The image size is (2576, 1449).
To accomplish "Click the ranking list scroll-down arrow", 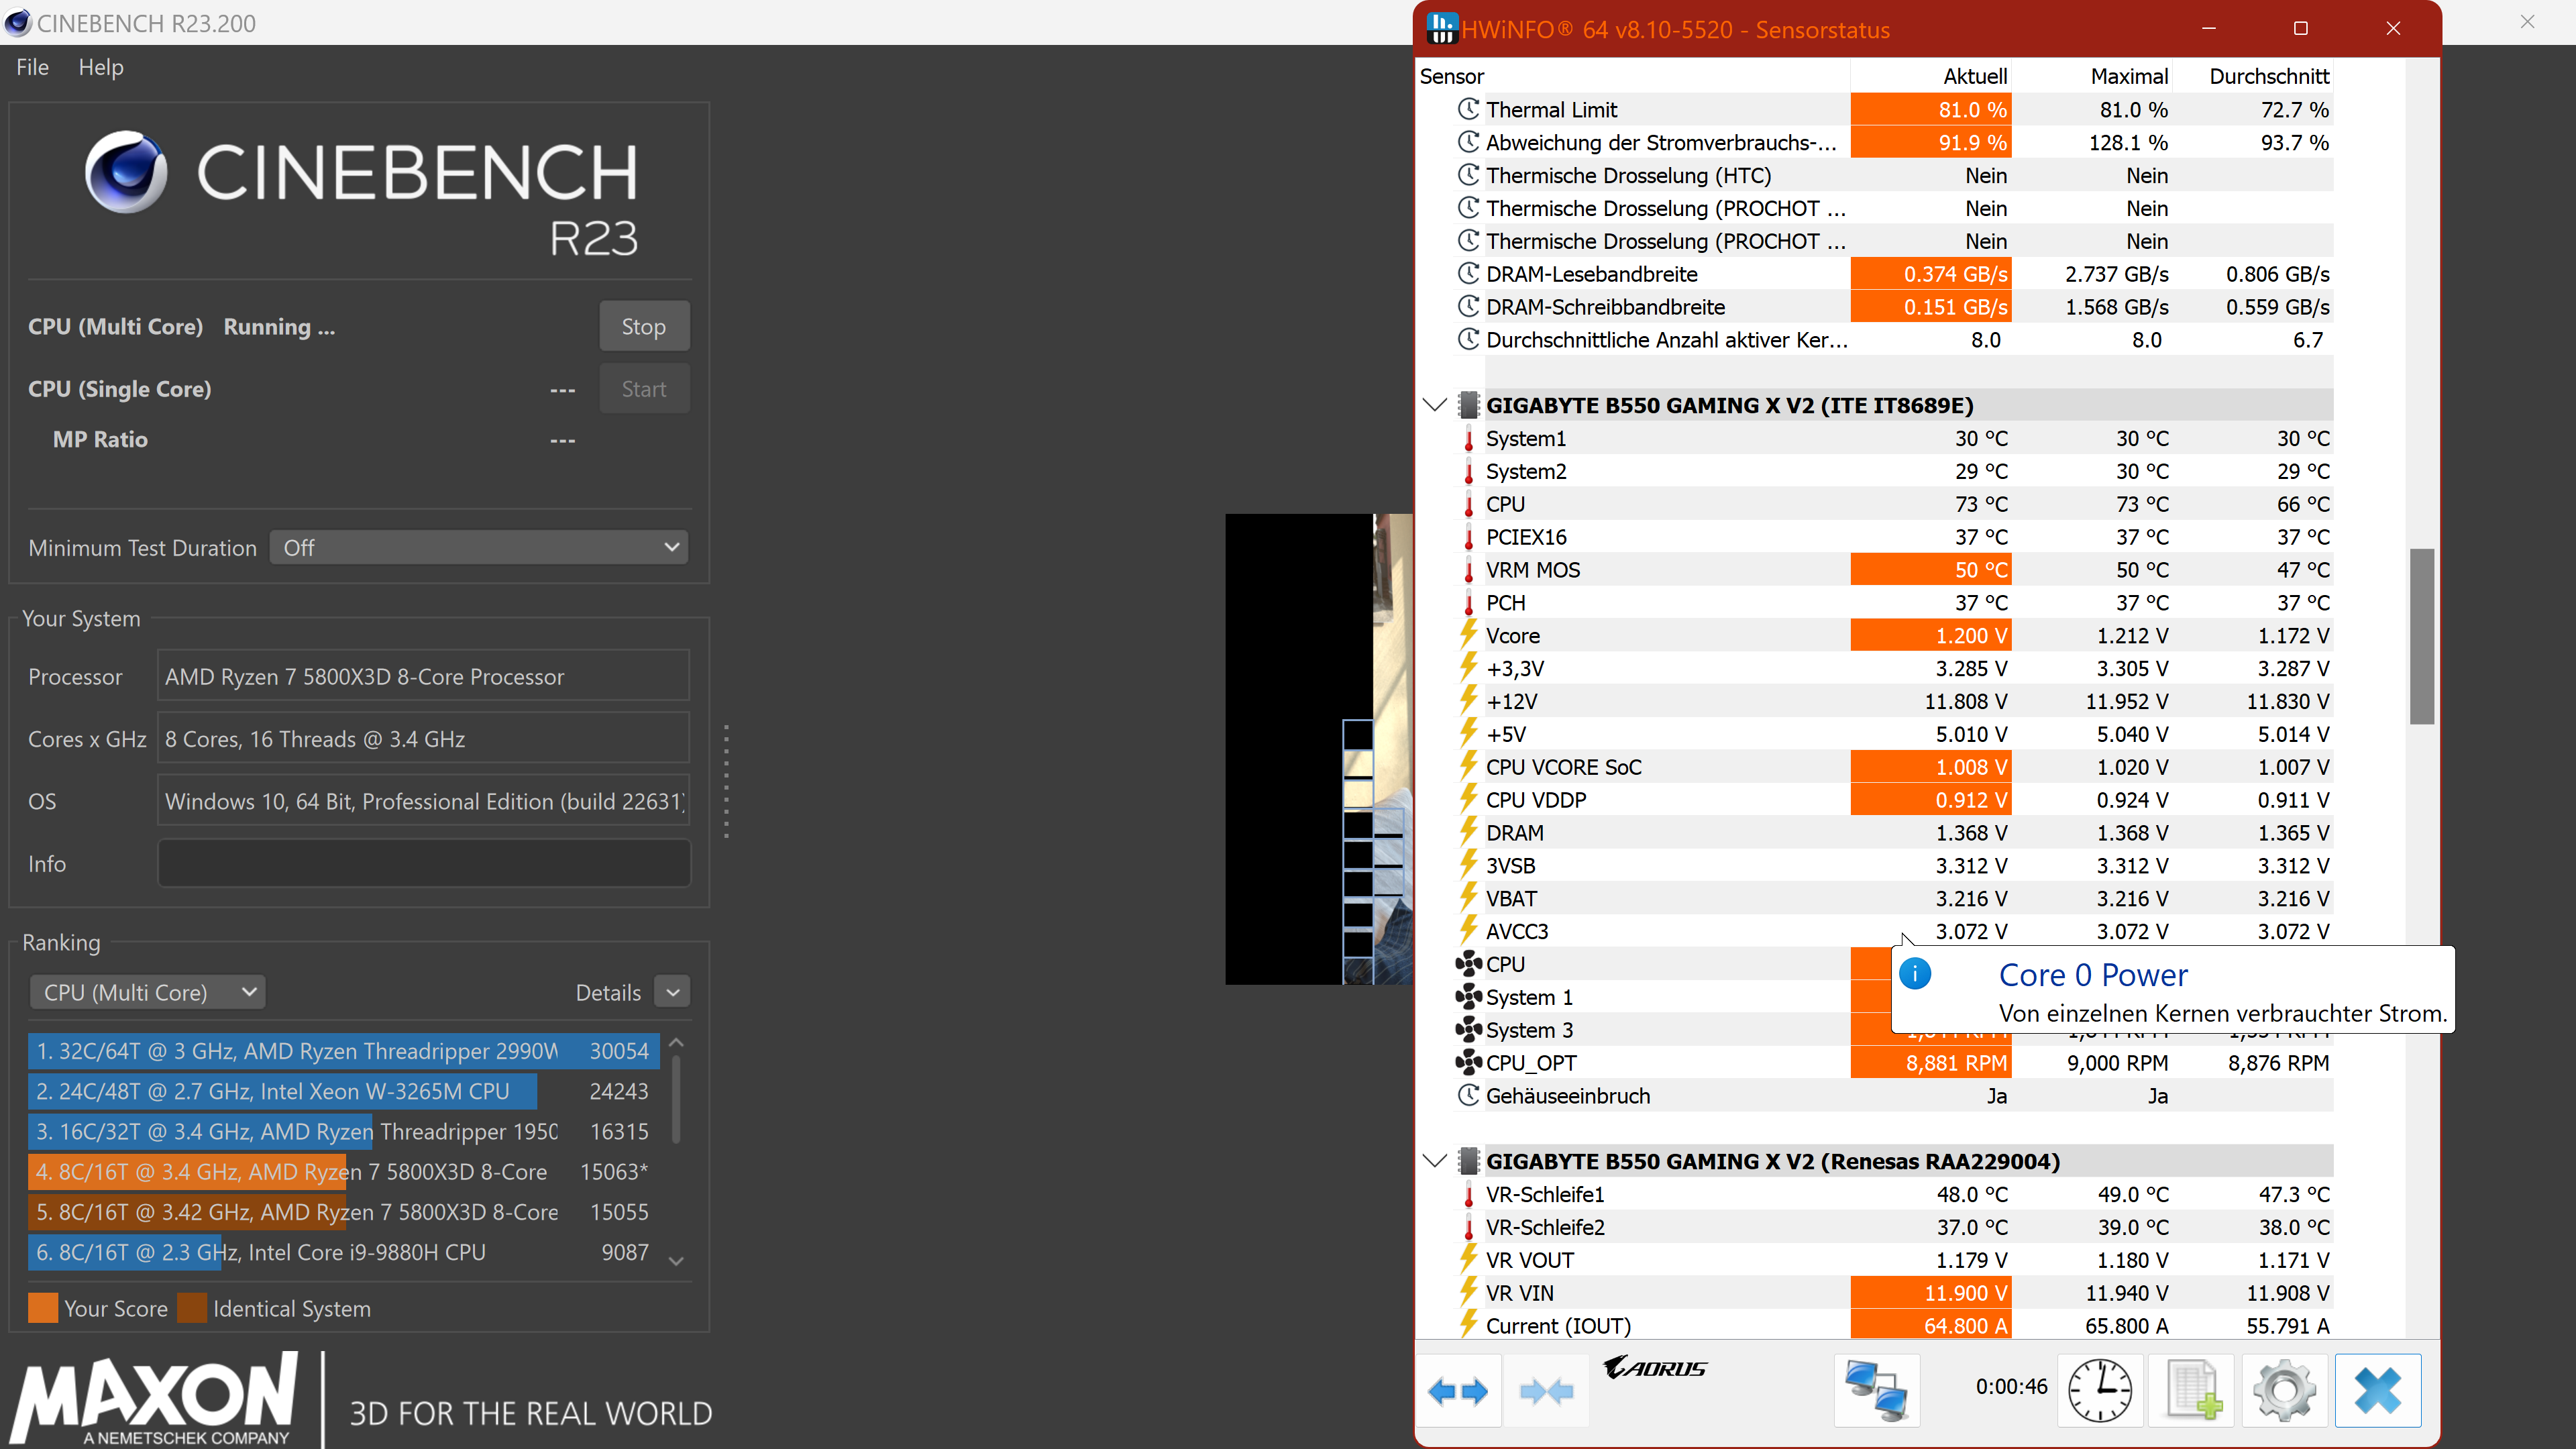I will (676, 1261).
